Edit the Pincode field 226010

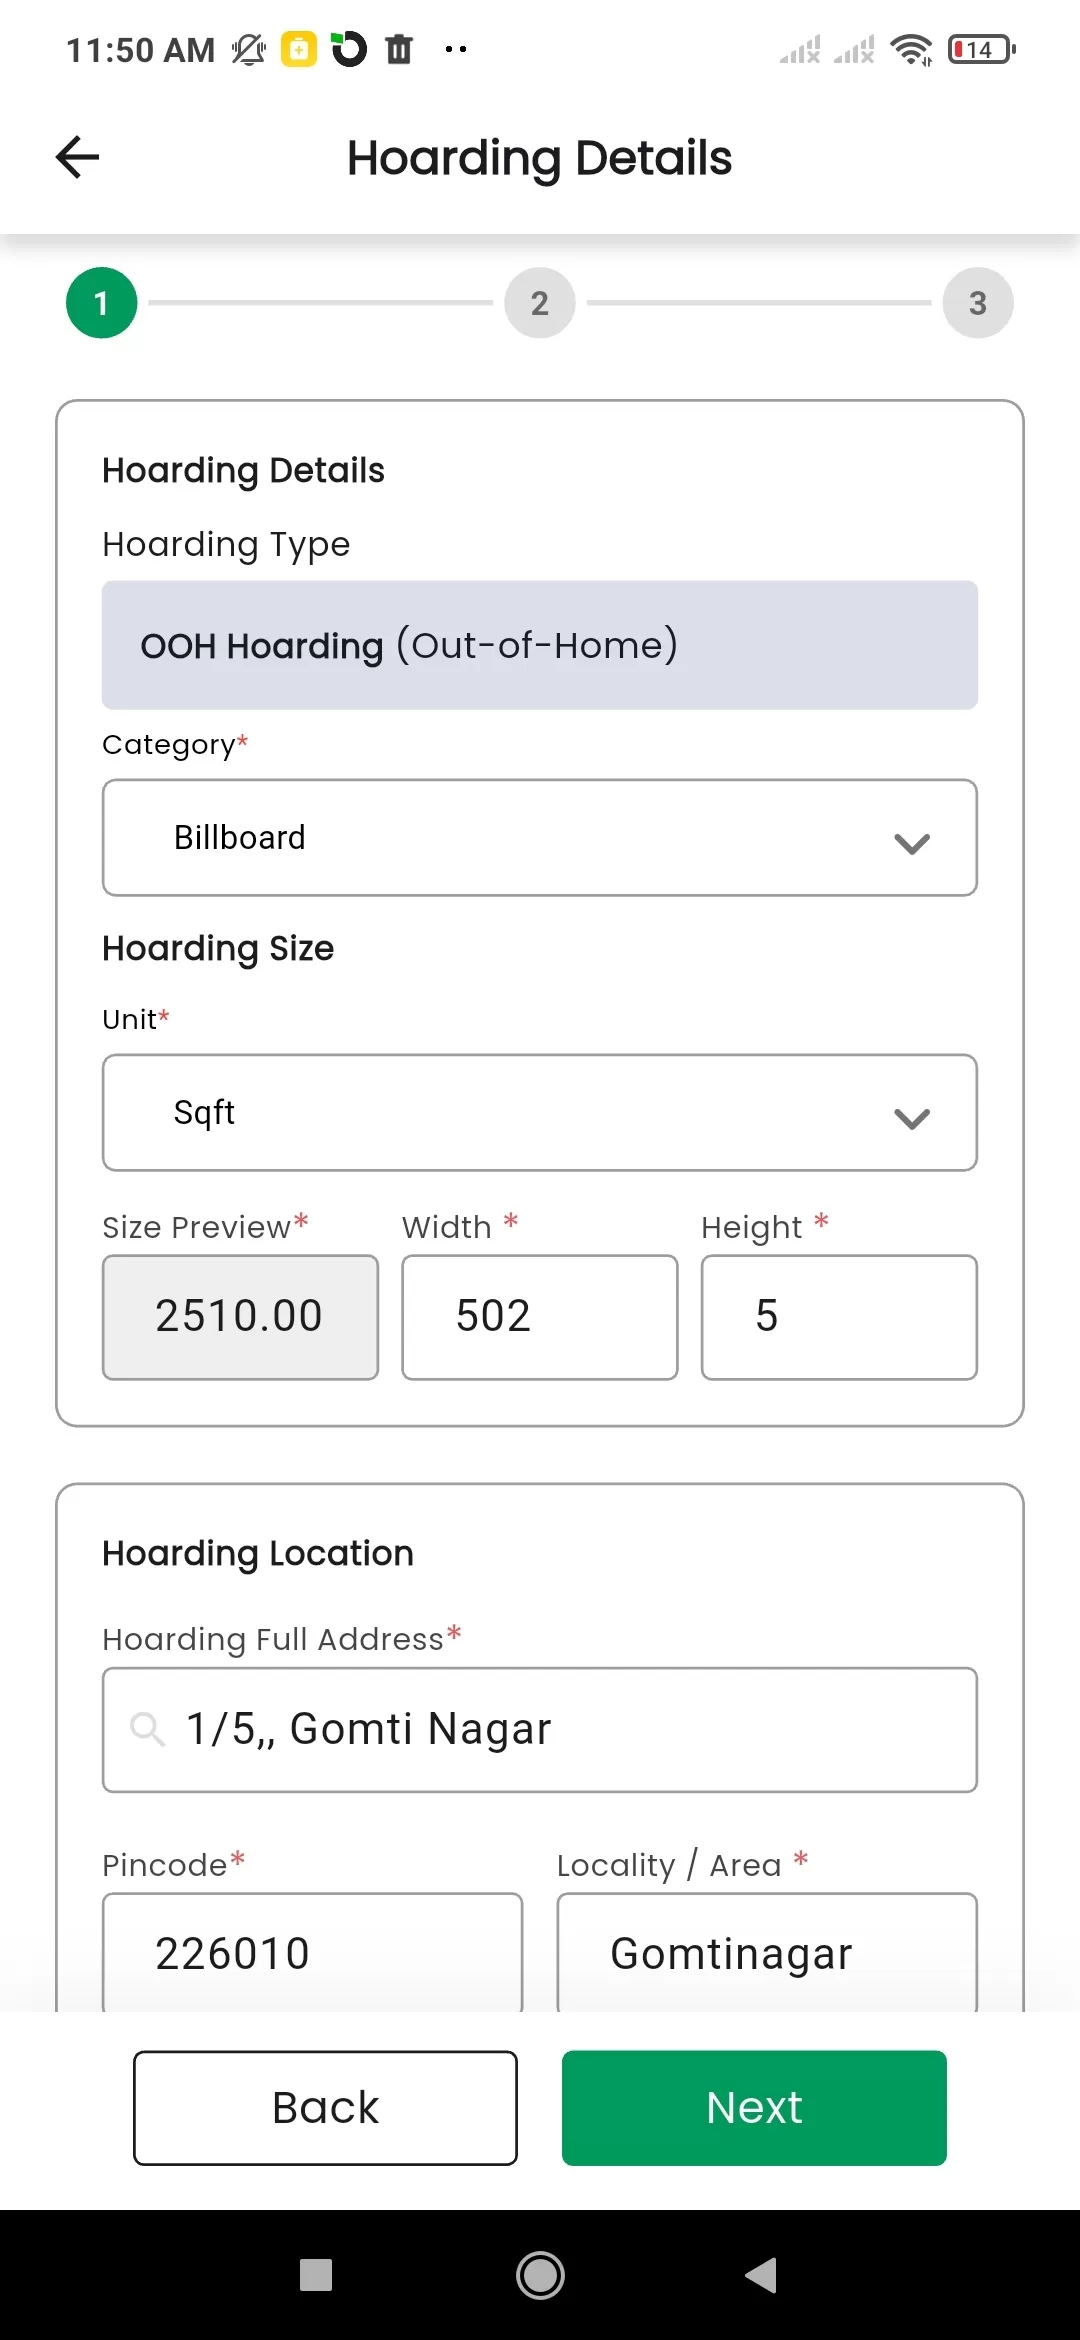(x=312, y=1953)
